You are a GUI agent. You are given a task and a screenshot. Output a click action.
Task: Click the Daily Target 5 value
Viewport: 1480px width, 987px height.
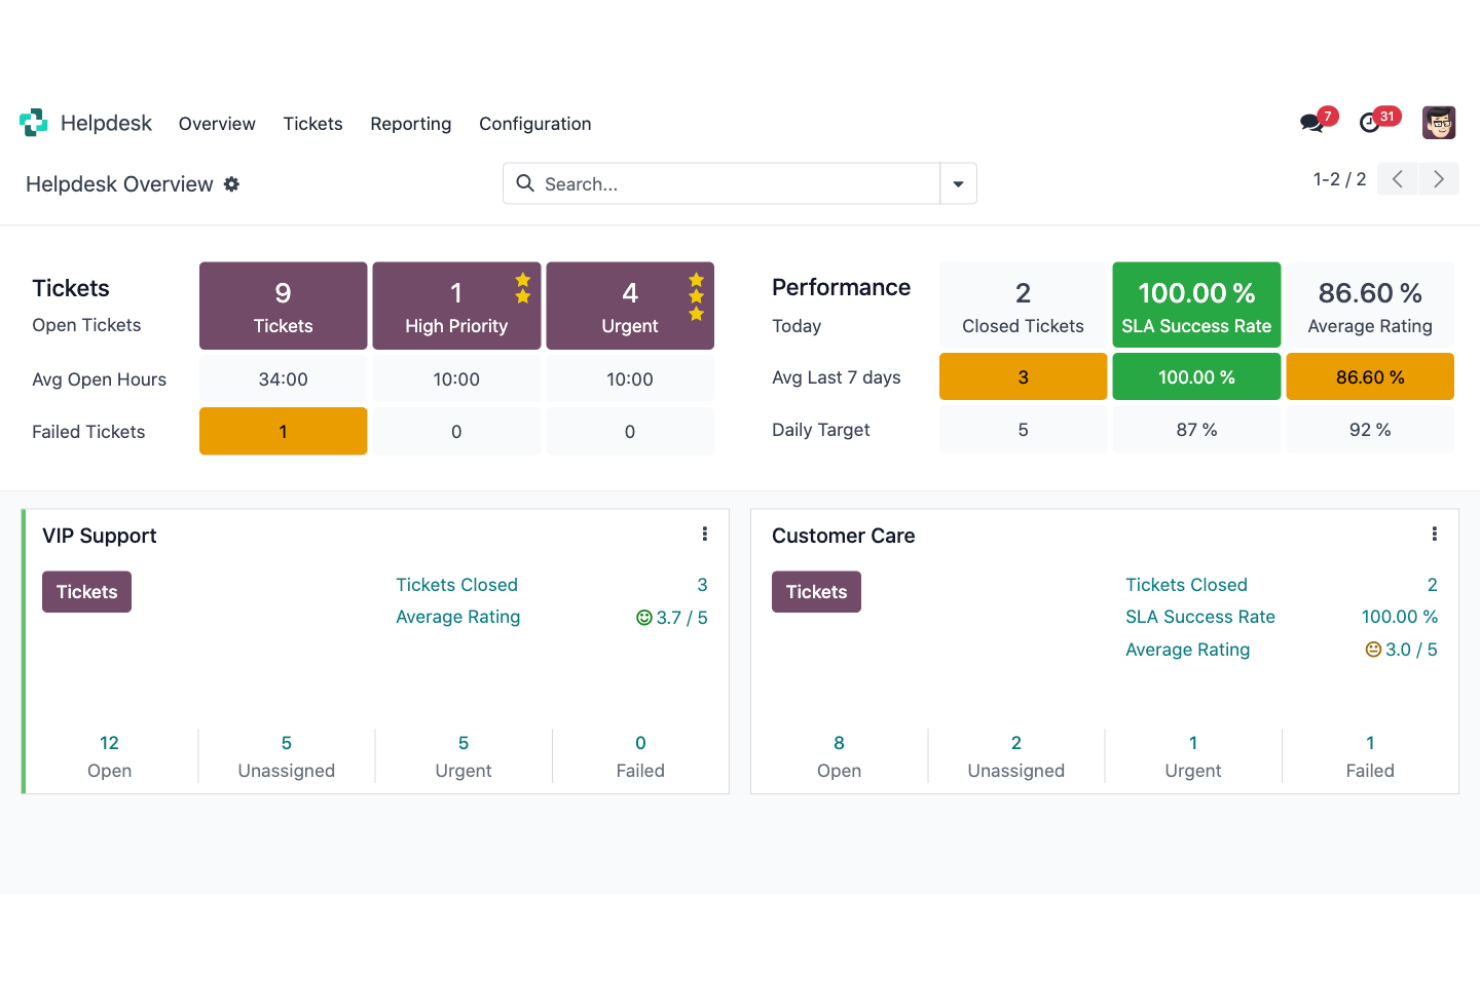1023,430
